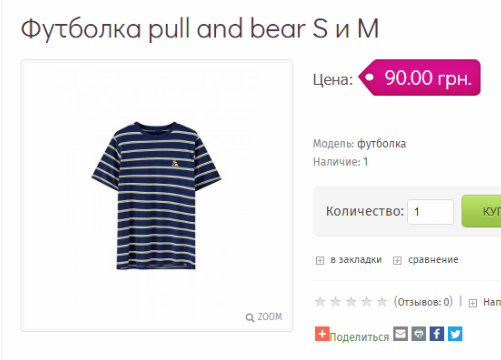Click the pink 90.00 грн. price tag

coord(420,78)
